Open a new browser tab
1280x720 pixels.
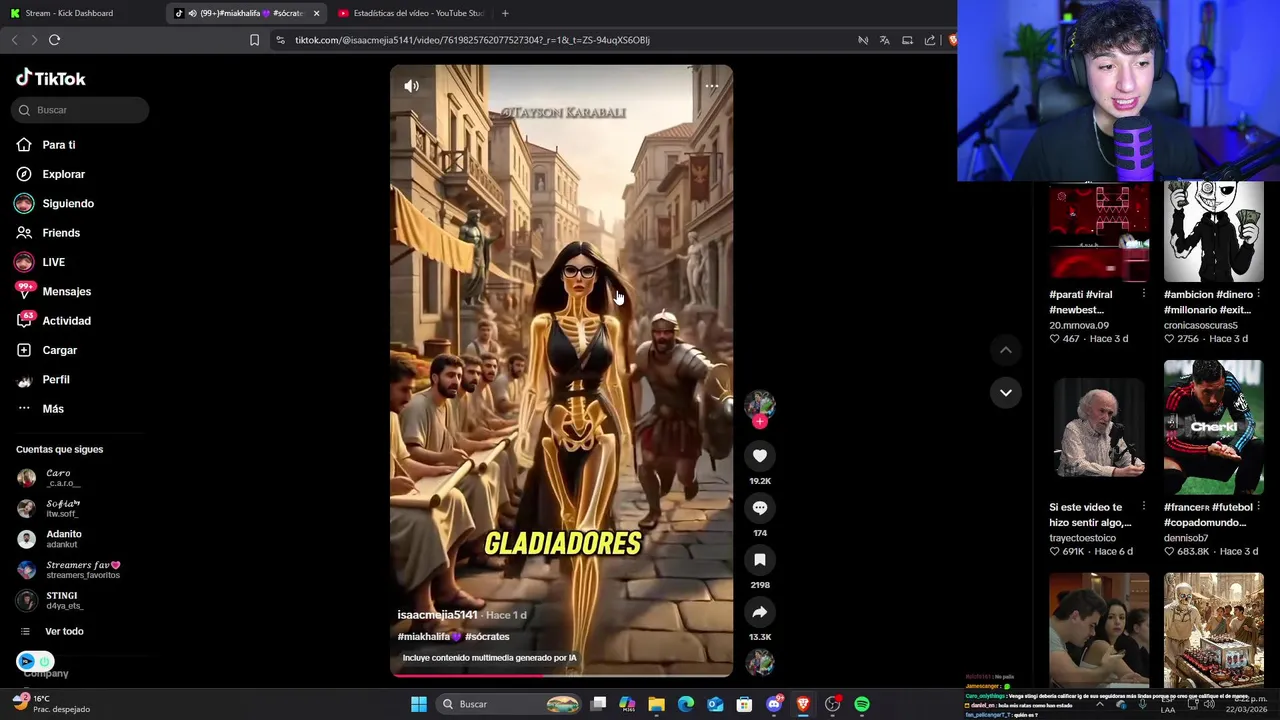(505, 13)
